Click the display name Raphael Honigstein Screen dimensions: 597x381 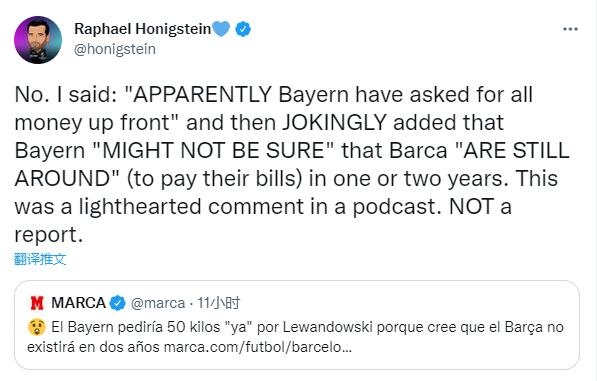tap(142, 29)
